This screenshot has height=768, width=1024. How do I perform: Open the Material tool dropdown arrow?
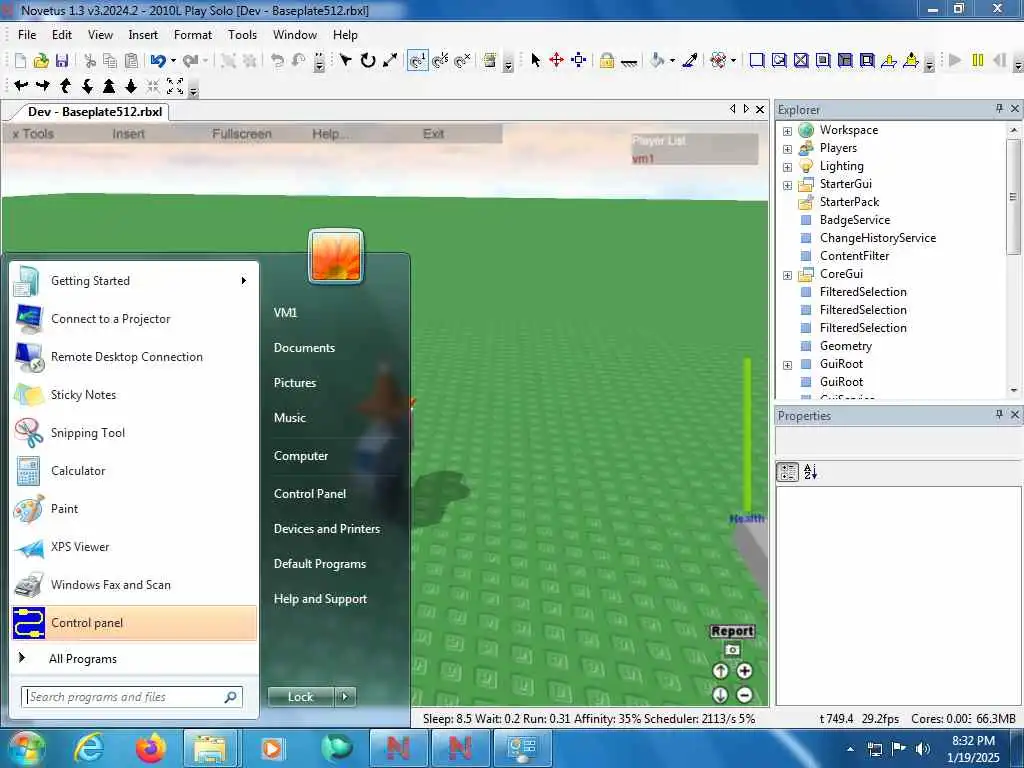pyautogui.click(x=733, y=61)
